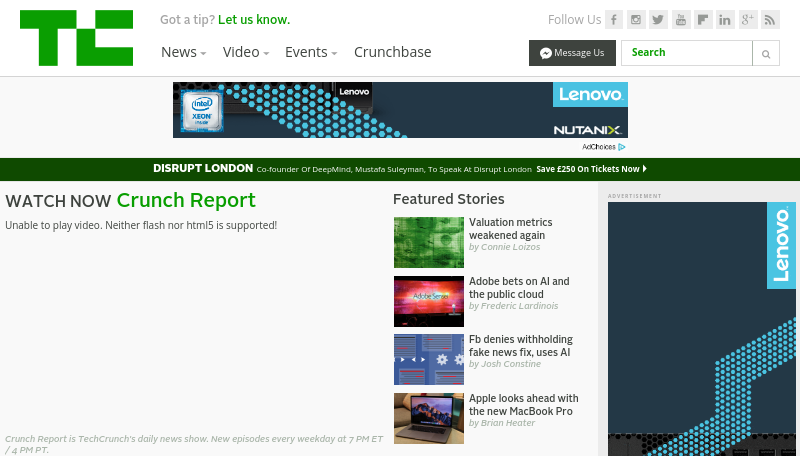Viewport: 800px width, 456px height.
Task: Open the Crunch Report heading link
Action: tap(186, 200)
